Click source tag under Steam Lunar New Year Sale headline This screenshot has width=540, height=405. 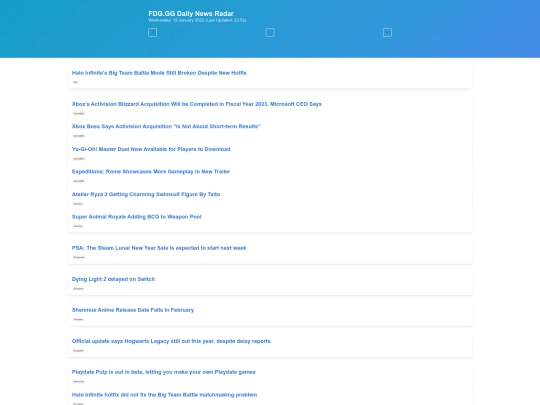tap(79, 257)
